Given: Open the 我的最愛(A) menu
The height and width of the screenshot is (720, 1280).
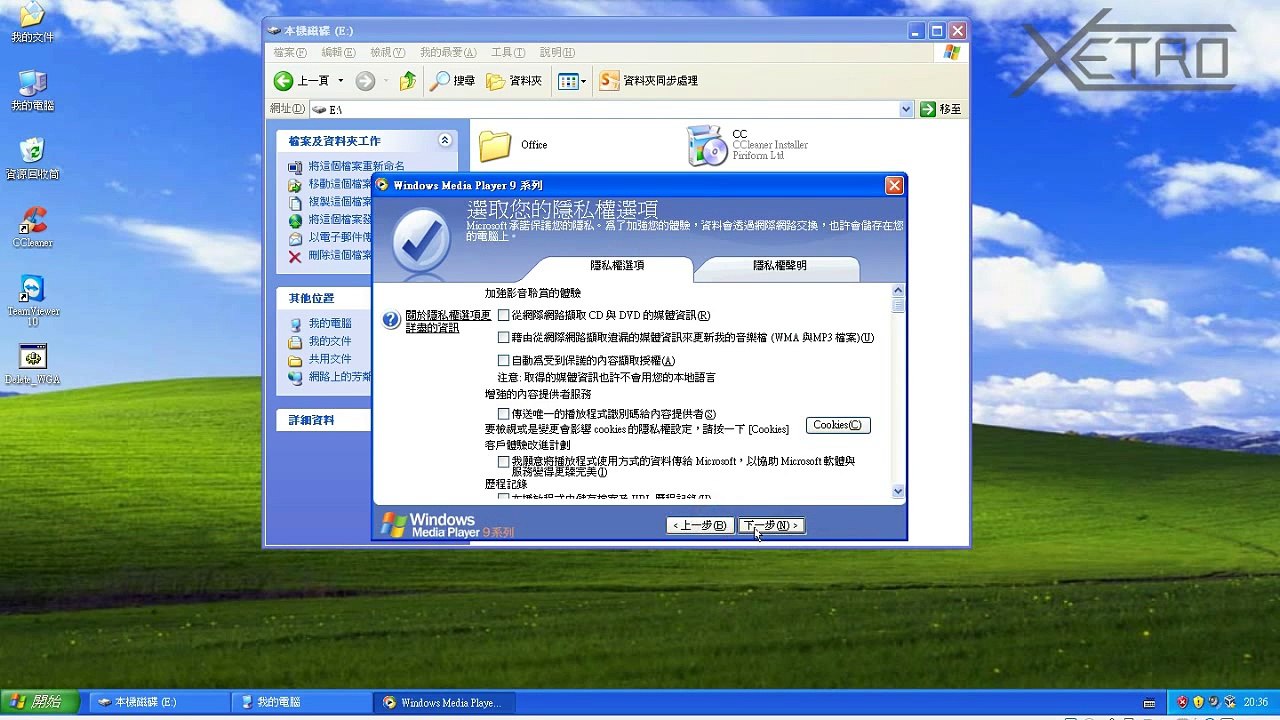Looking at the screenshot, I should point(448,52).
